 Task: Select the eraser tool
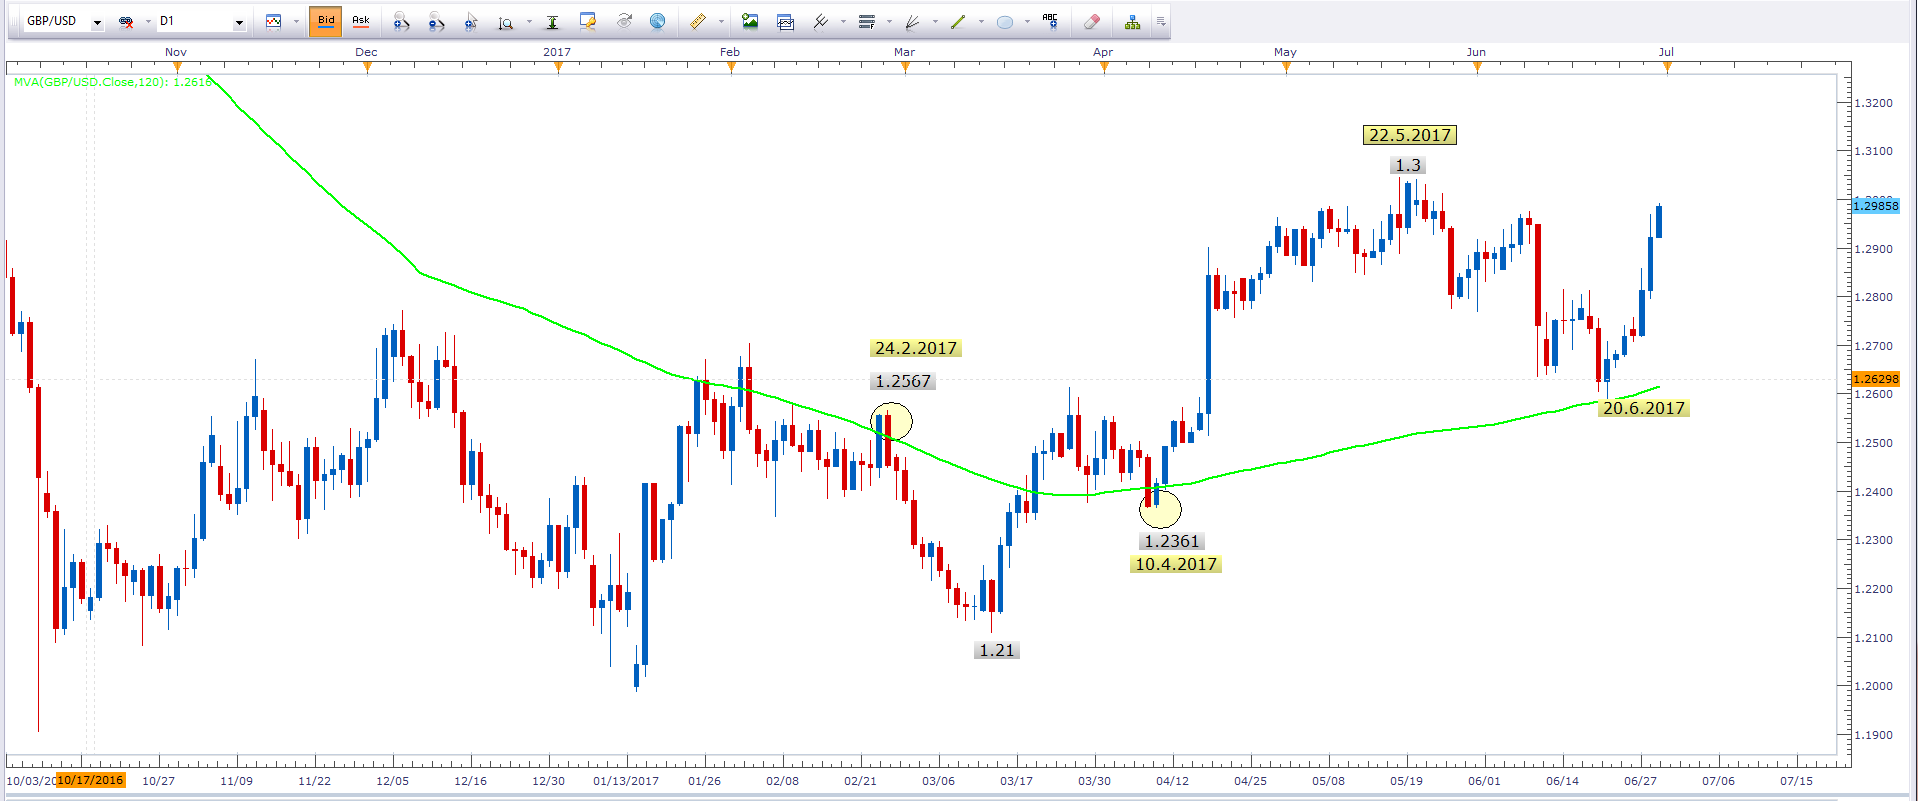click(x=1092, y=21)
